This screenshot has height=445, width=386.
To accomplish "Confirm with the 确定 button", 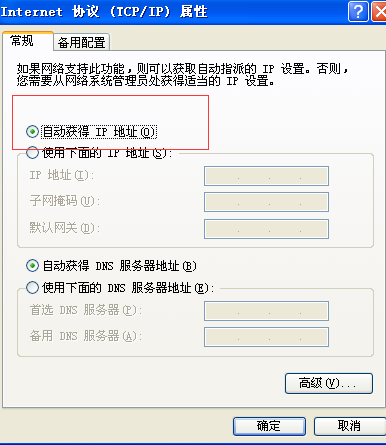I will [269, 426].
